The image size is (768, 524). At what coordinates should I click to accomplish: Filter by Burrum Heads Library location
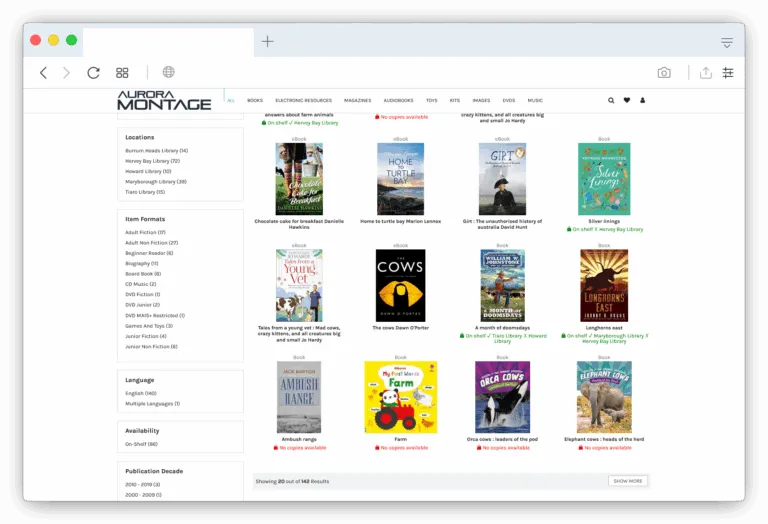(x=157, y=151)
